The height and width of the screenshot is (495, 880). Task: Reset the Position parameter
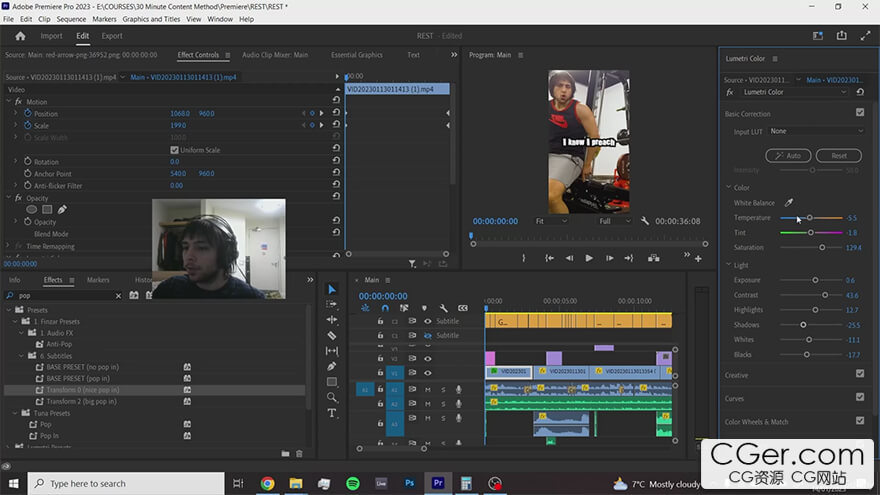[336, 113]
